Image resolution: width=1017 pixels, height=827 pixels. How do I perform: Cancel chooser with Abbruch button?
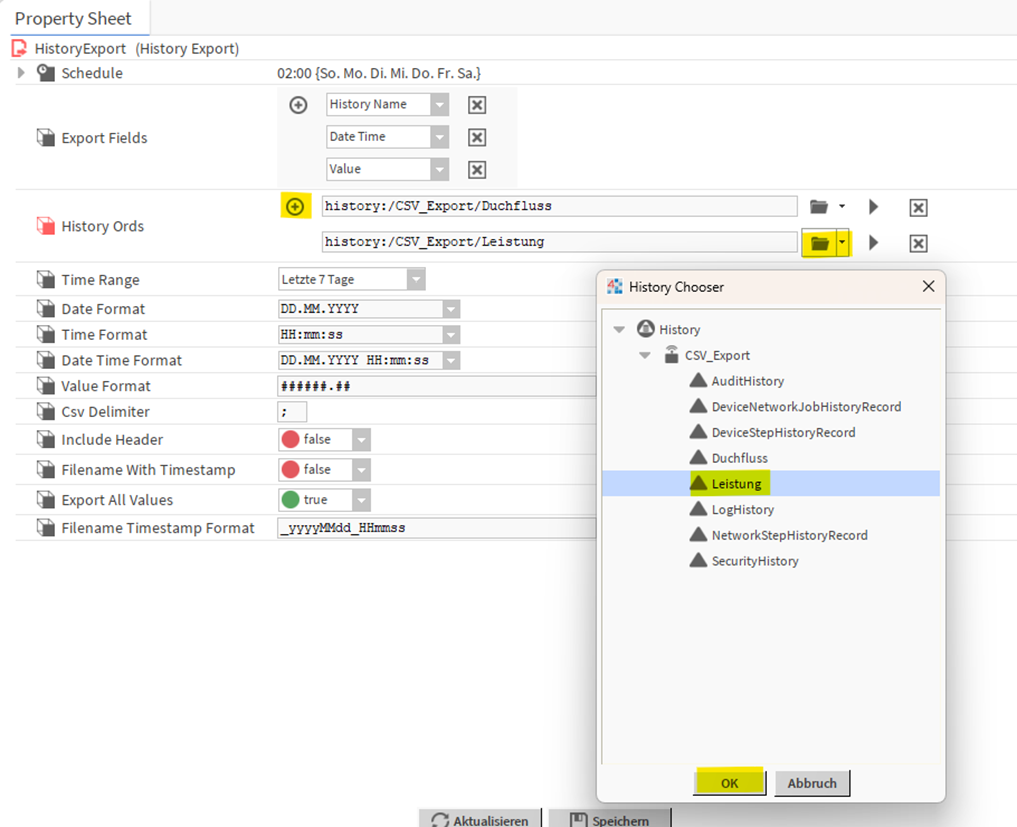click(812, 783)
